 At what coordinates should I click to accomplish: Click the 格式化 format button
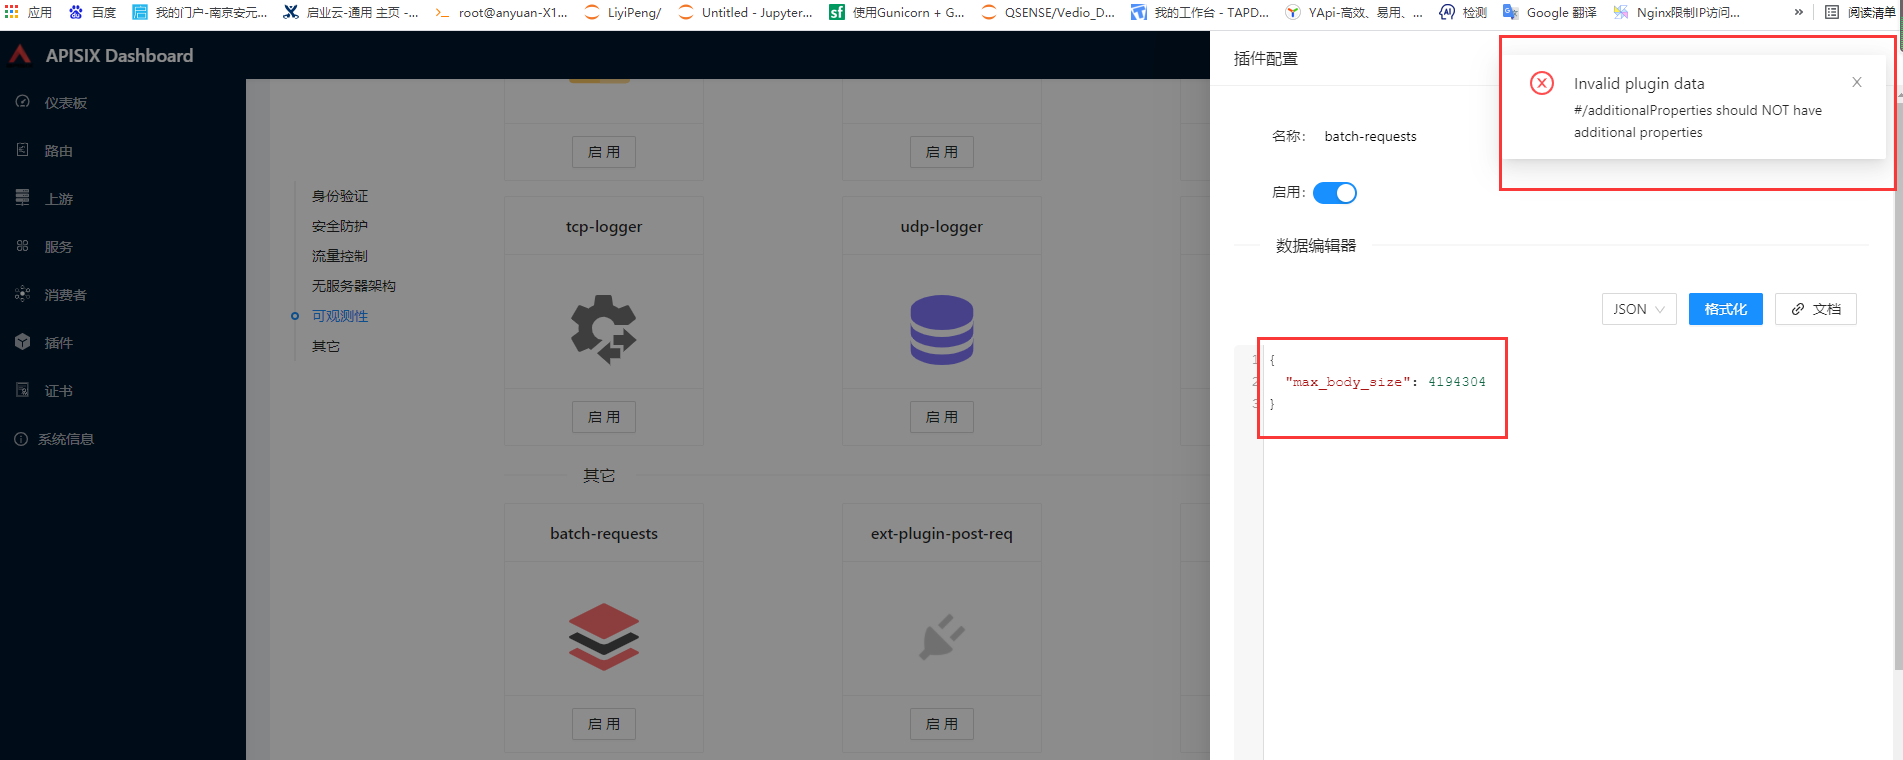click(x=1726, y=309)
